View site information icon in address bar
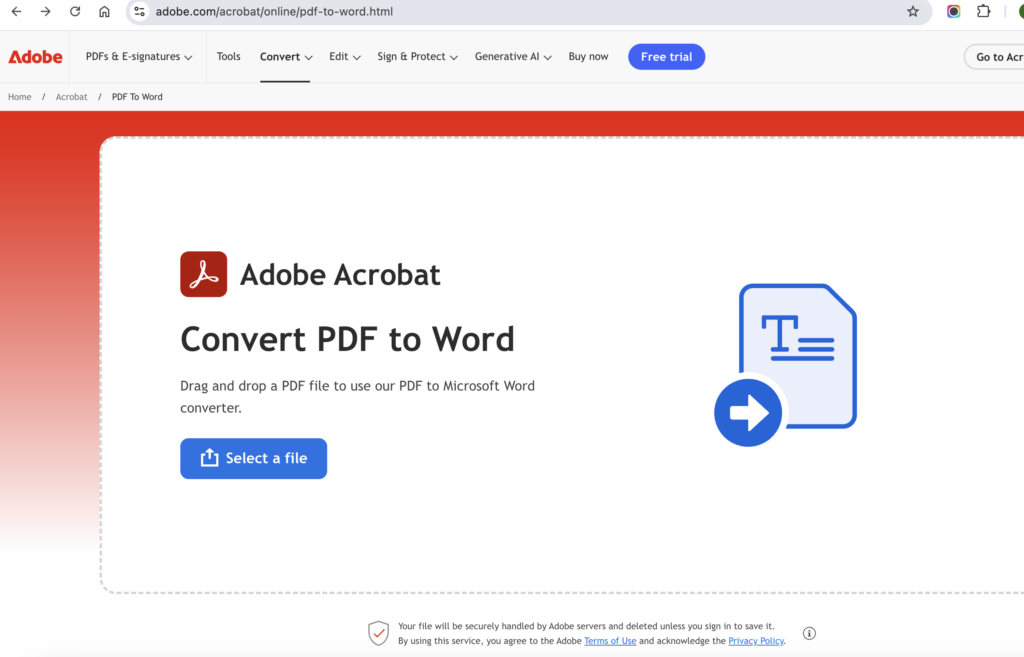The height and width of the screenshot is (657, 1024). pyautogui.click(x=139, y=11)
